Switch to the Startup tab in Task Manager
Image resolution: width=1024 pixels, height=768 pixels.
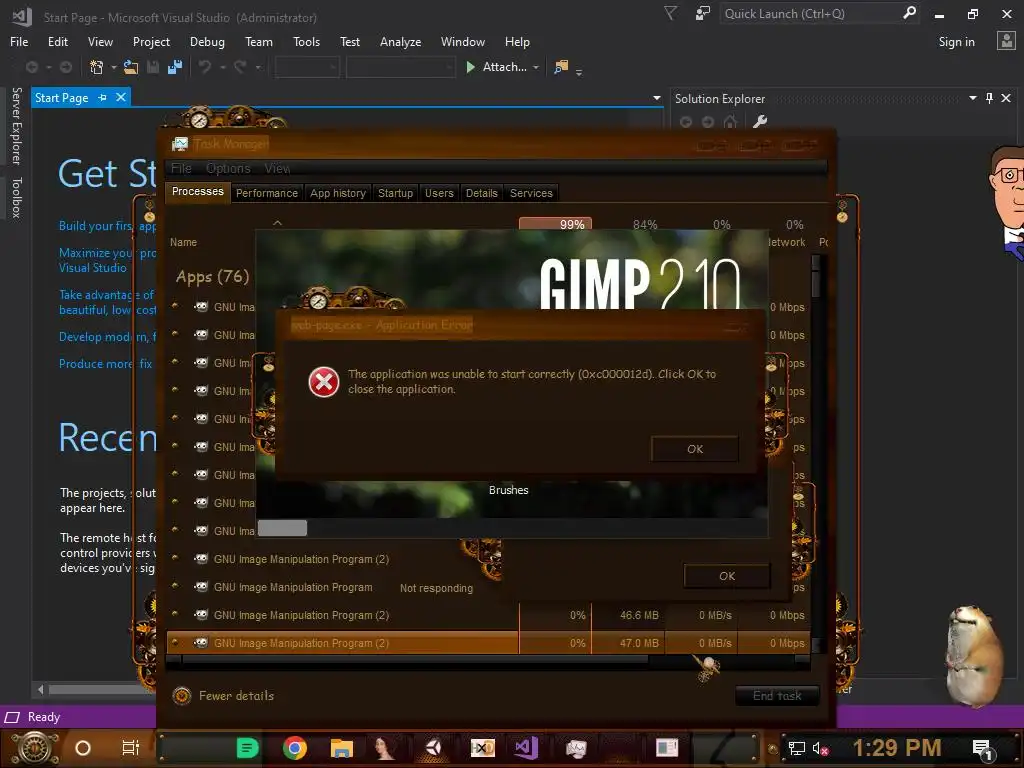tap(395, 193)
